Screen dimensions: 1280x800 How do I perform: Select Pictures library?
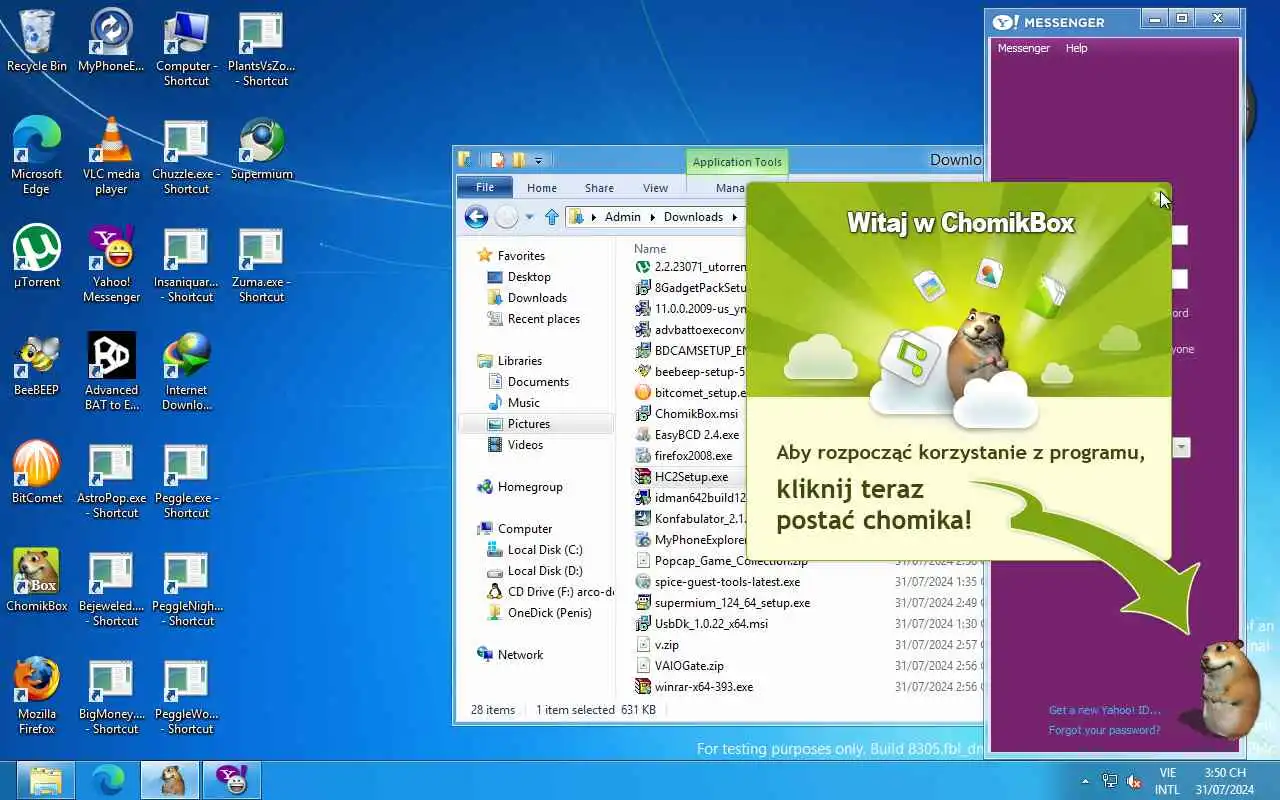point(537,424)
